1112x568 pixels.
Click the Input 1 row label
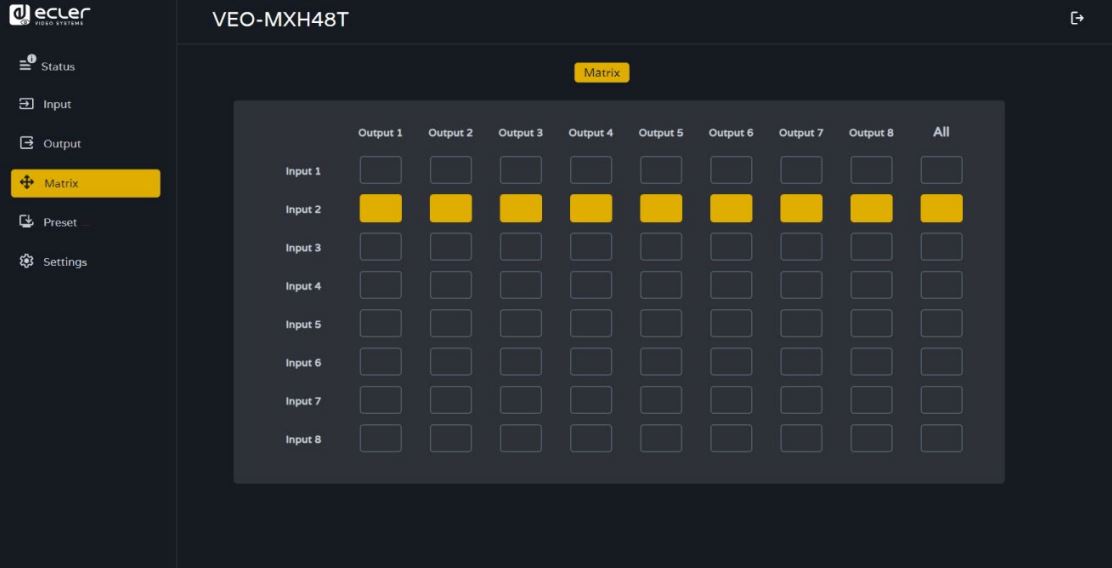[x=303, y=171]
